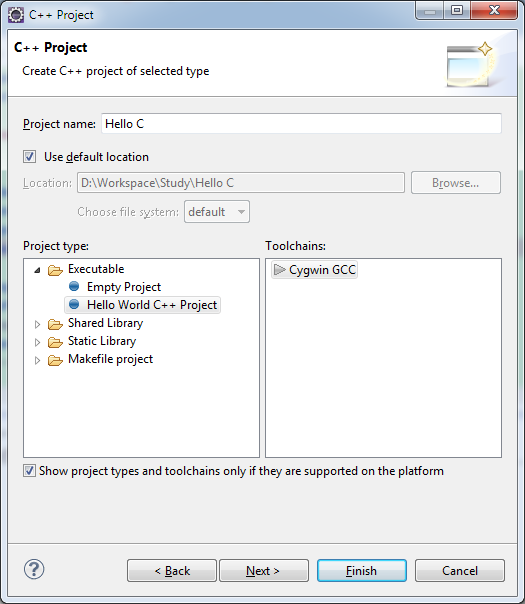
Task: Uncheck Use default location checkbox
Action: pyautogui.click(x=30, y=157)
